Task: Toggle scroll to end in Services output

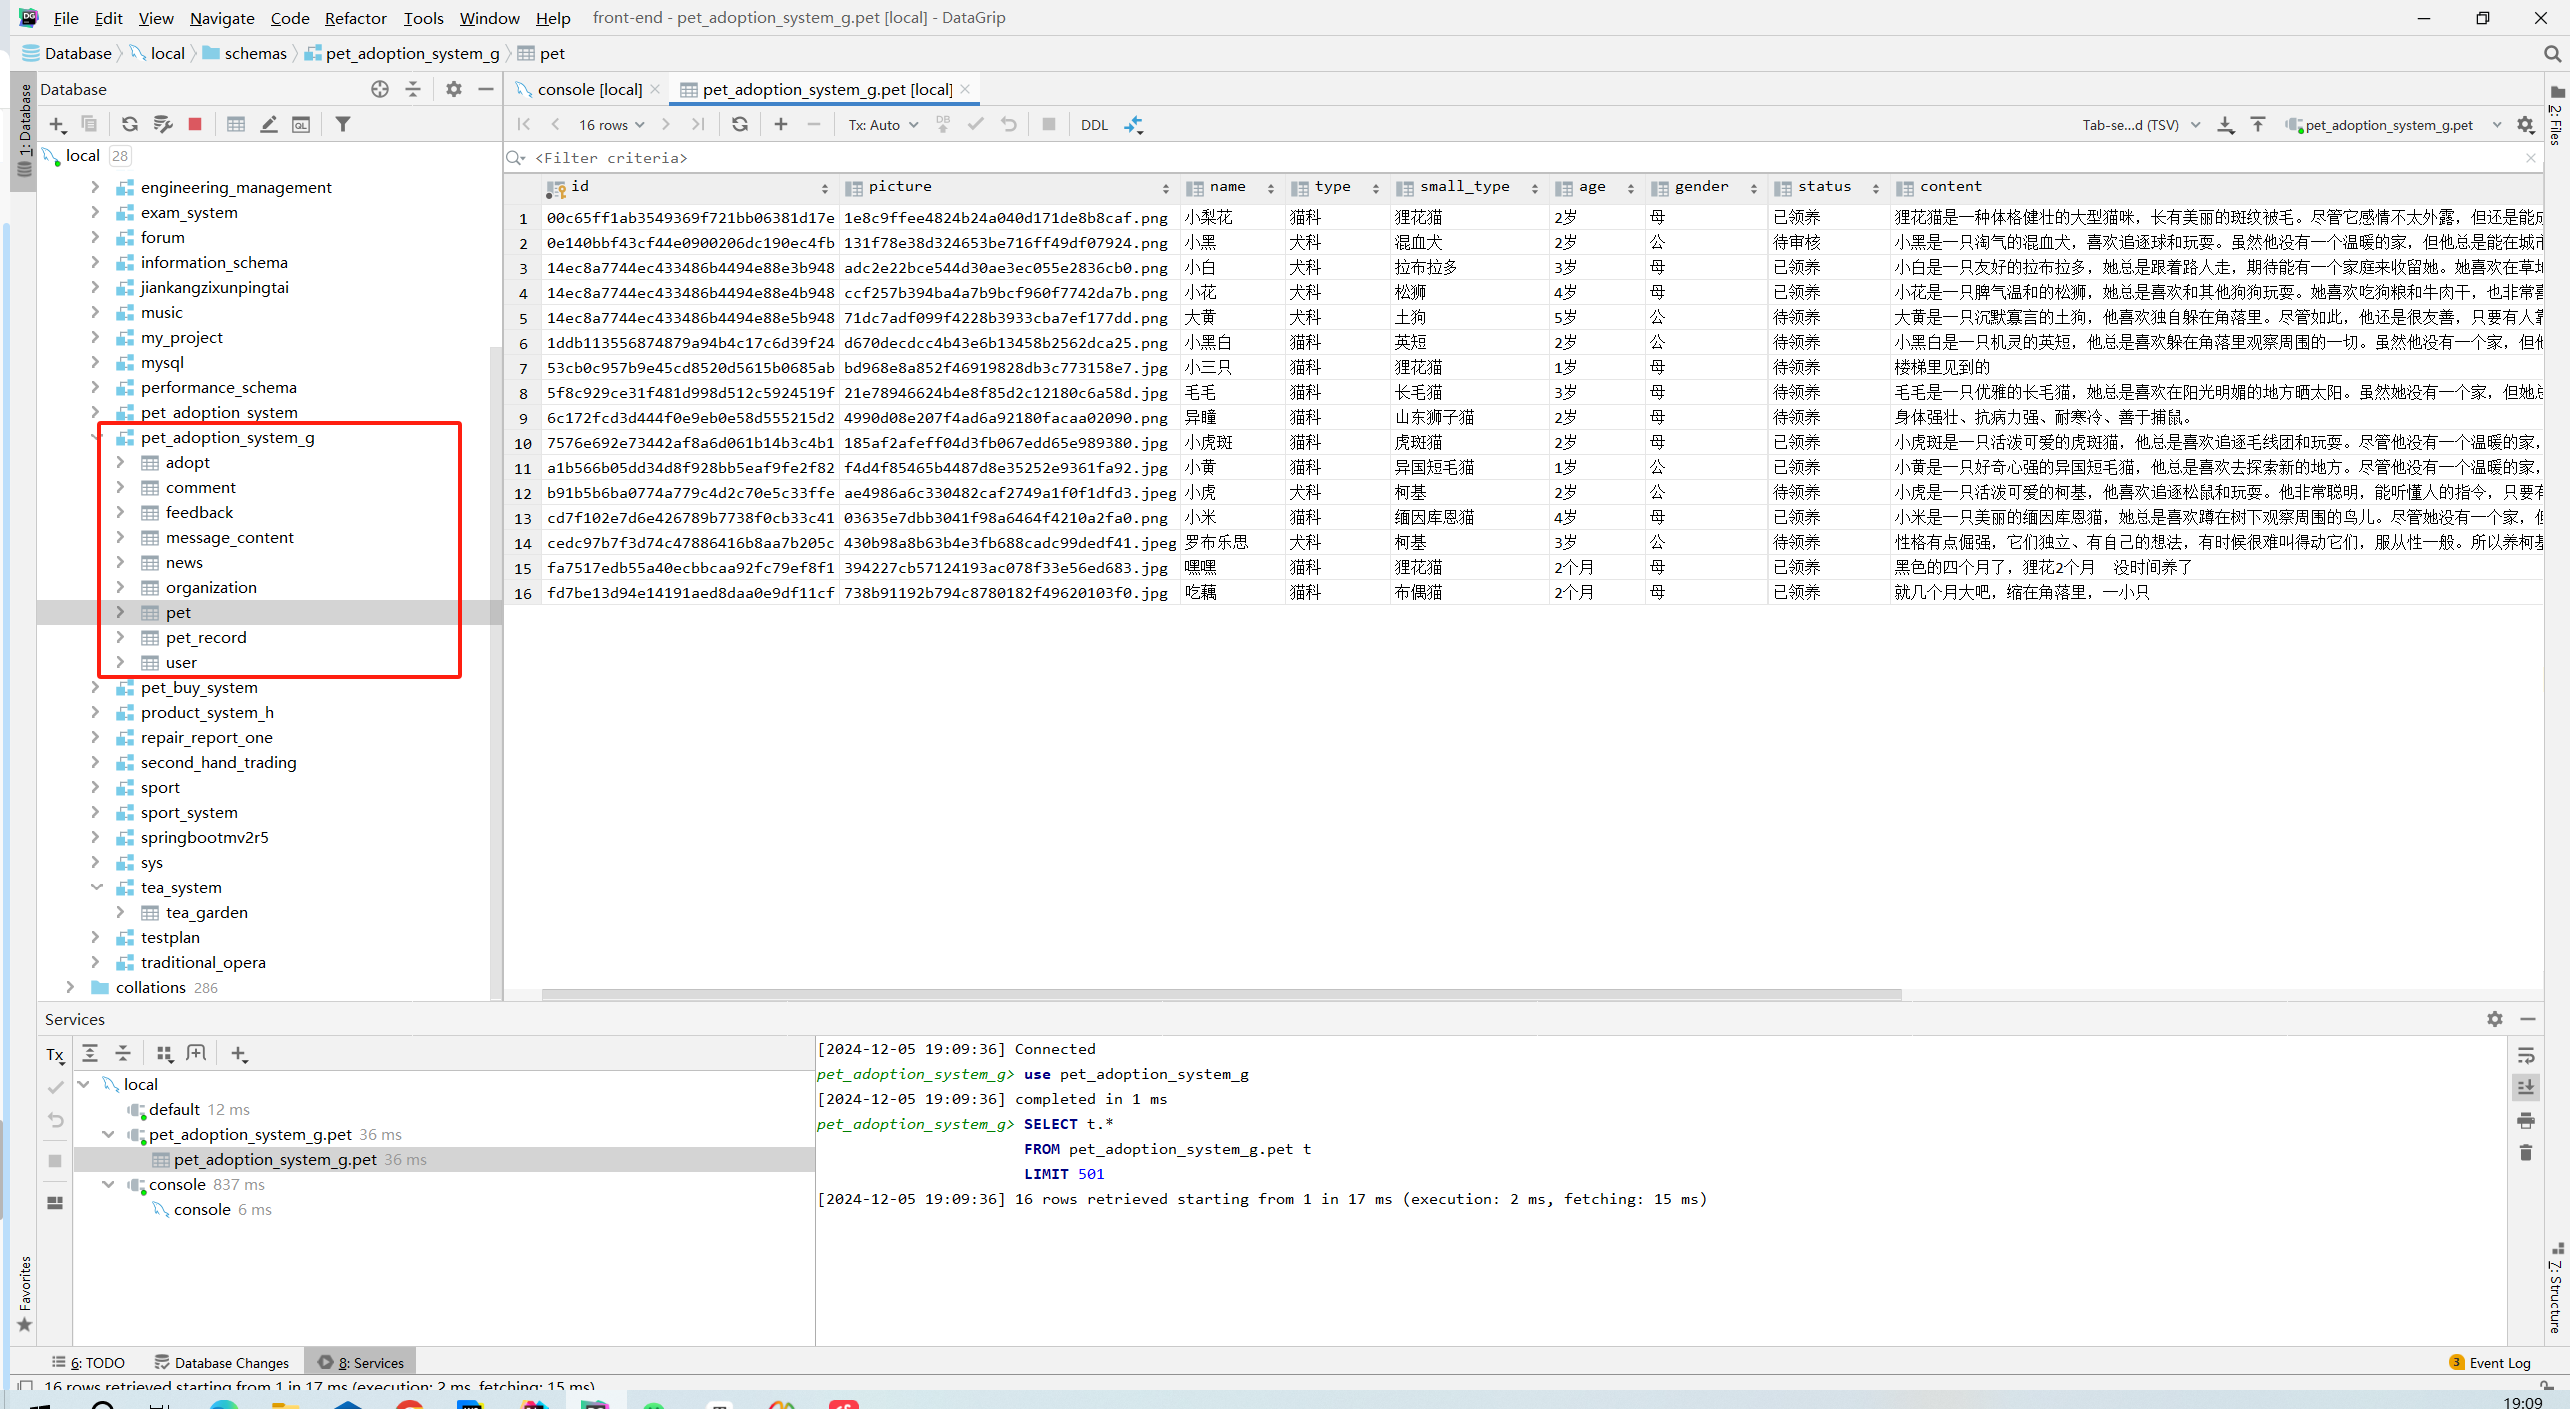Action: tap(2526, 1087)
